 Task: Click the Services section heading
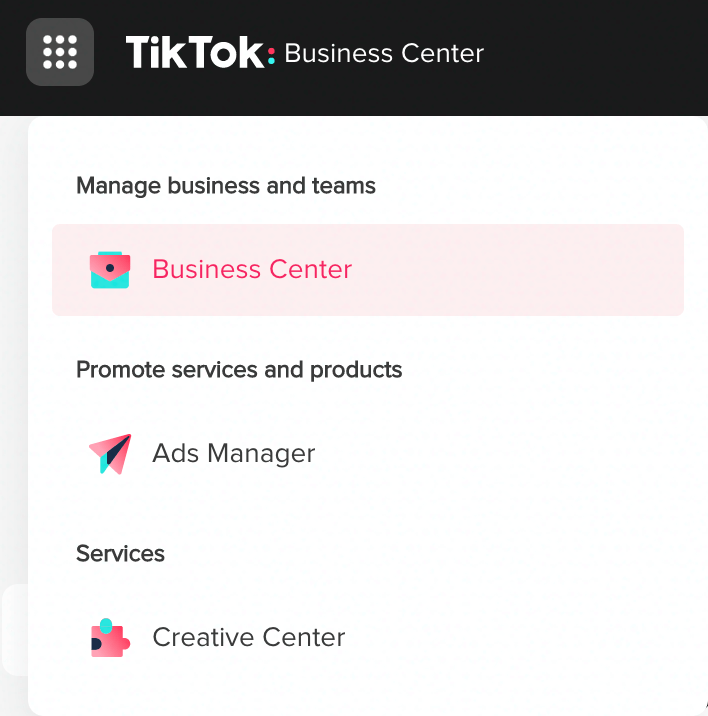click(x=120, y=554)
